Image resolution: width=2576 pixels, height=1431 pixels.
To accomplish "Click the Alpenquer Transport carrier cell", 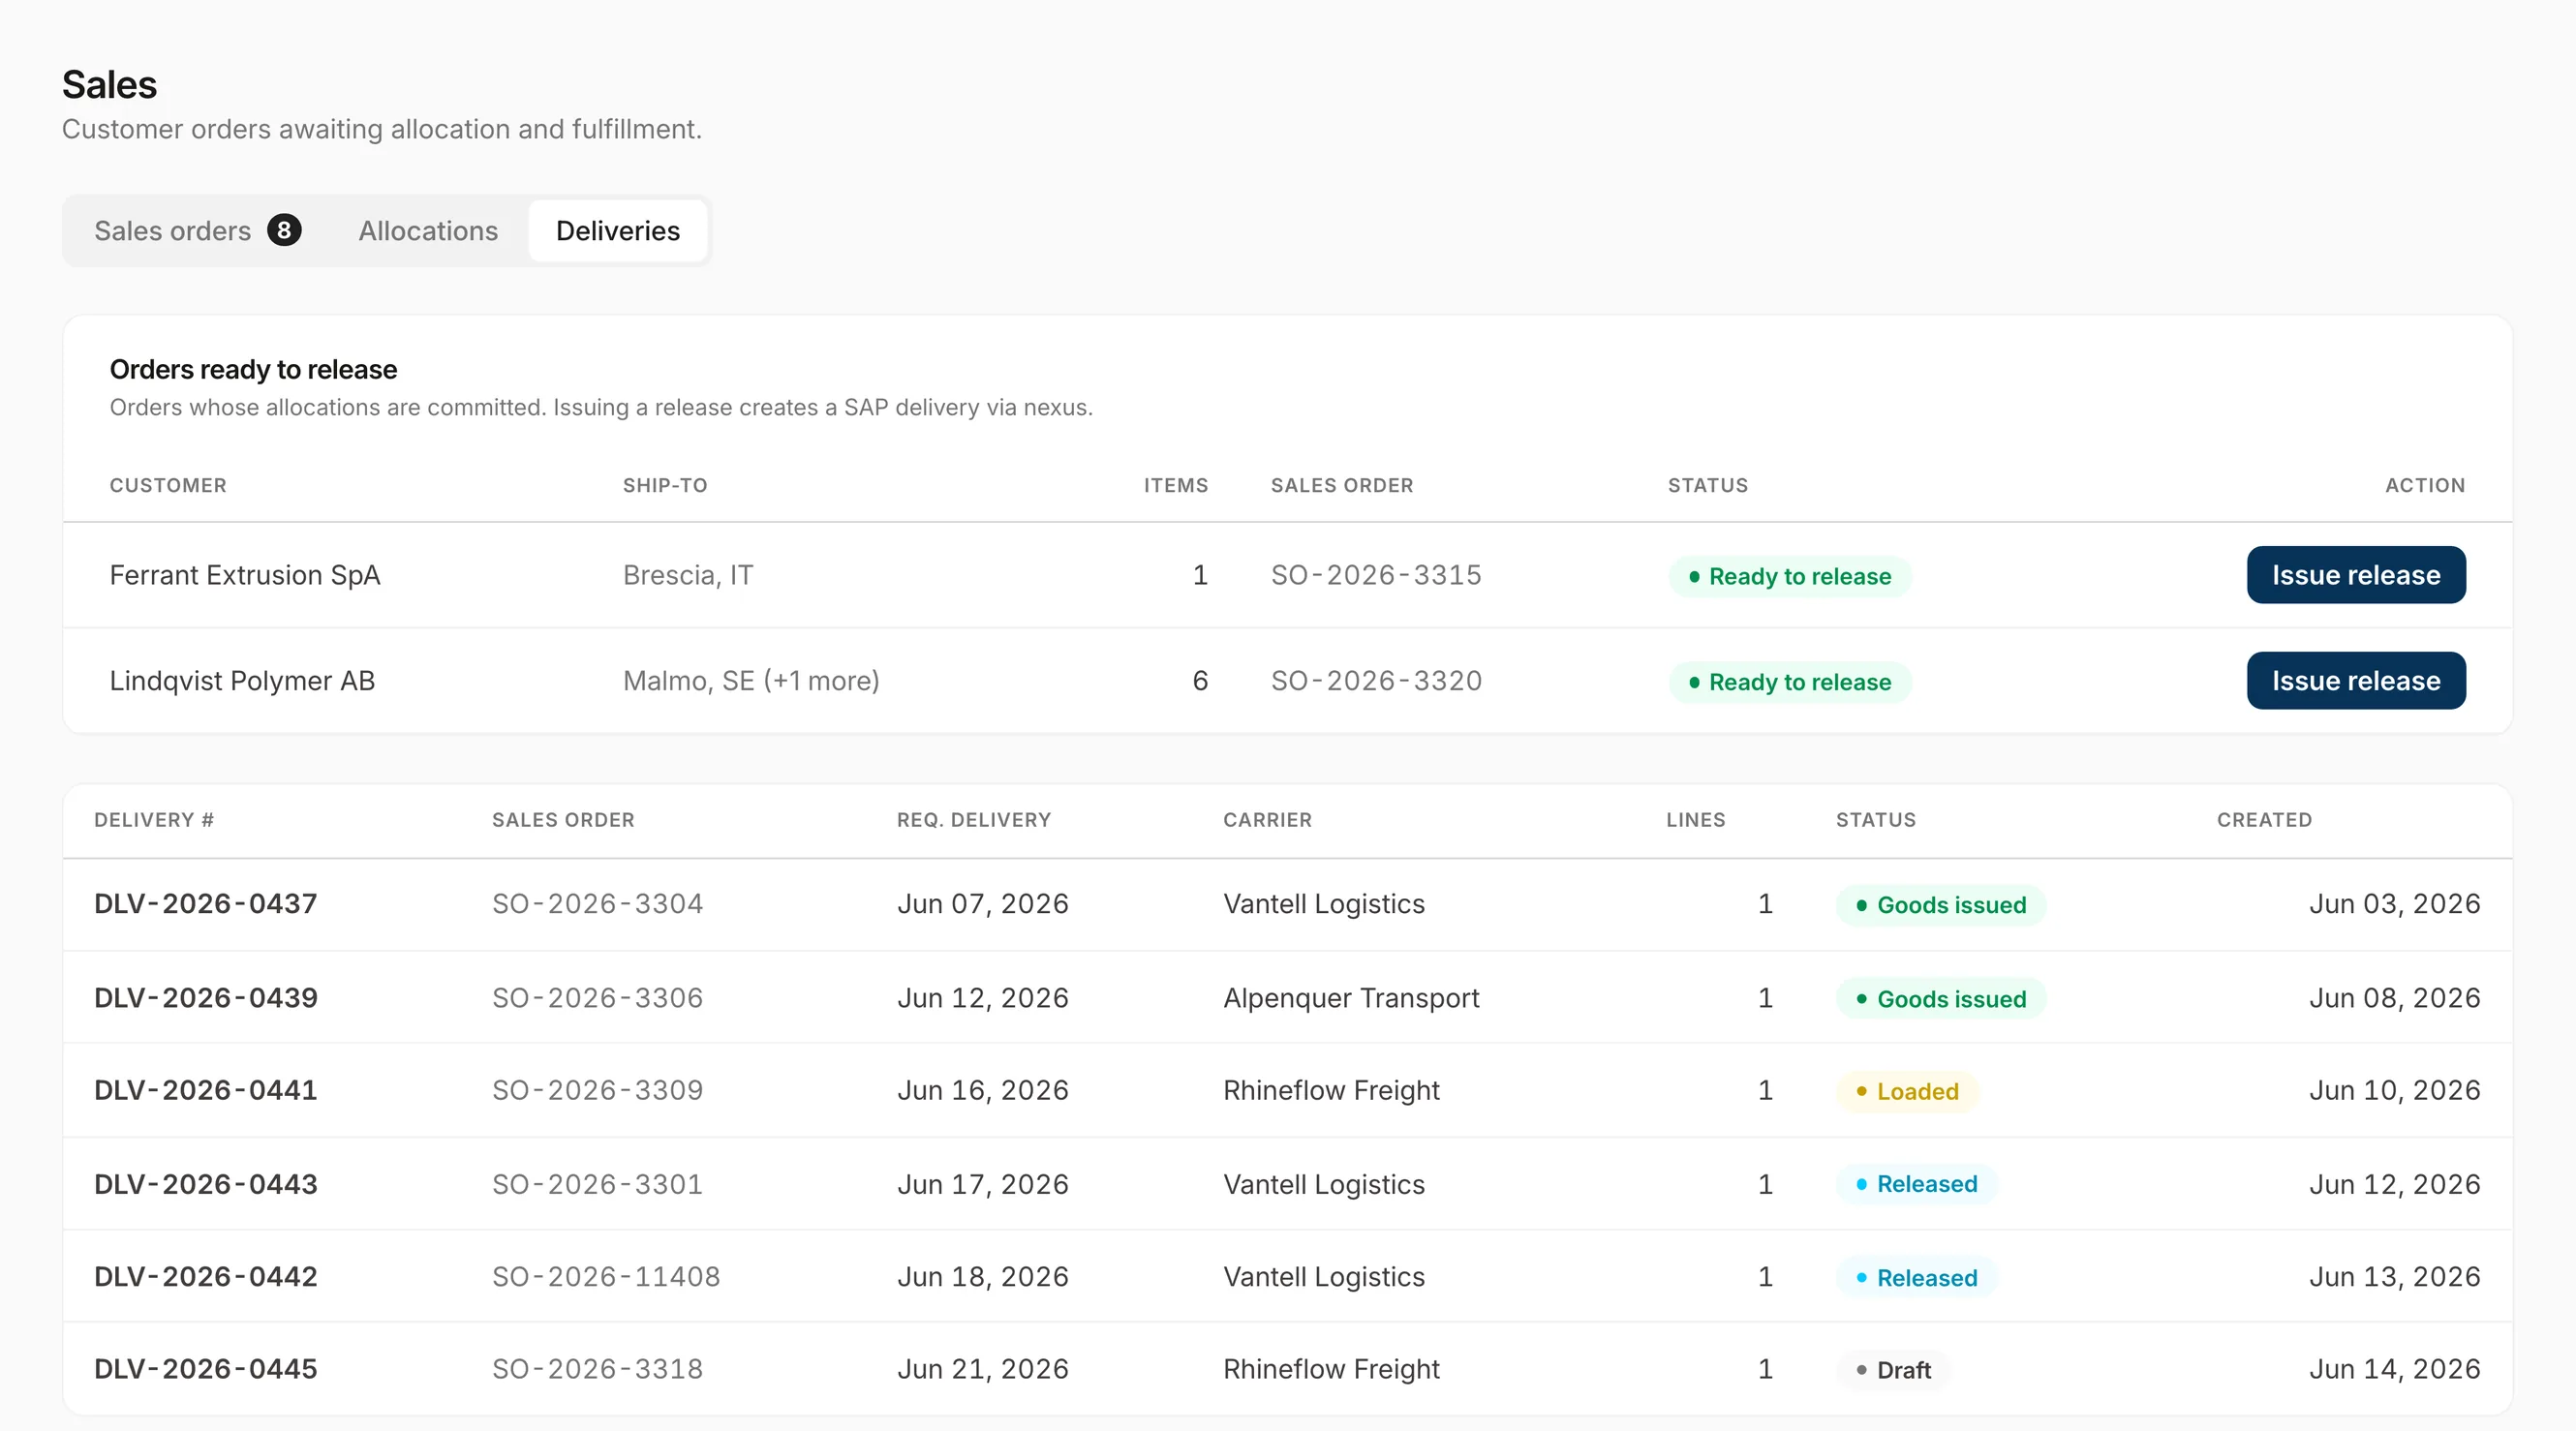I will [1351, 998].
